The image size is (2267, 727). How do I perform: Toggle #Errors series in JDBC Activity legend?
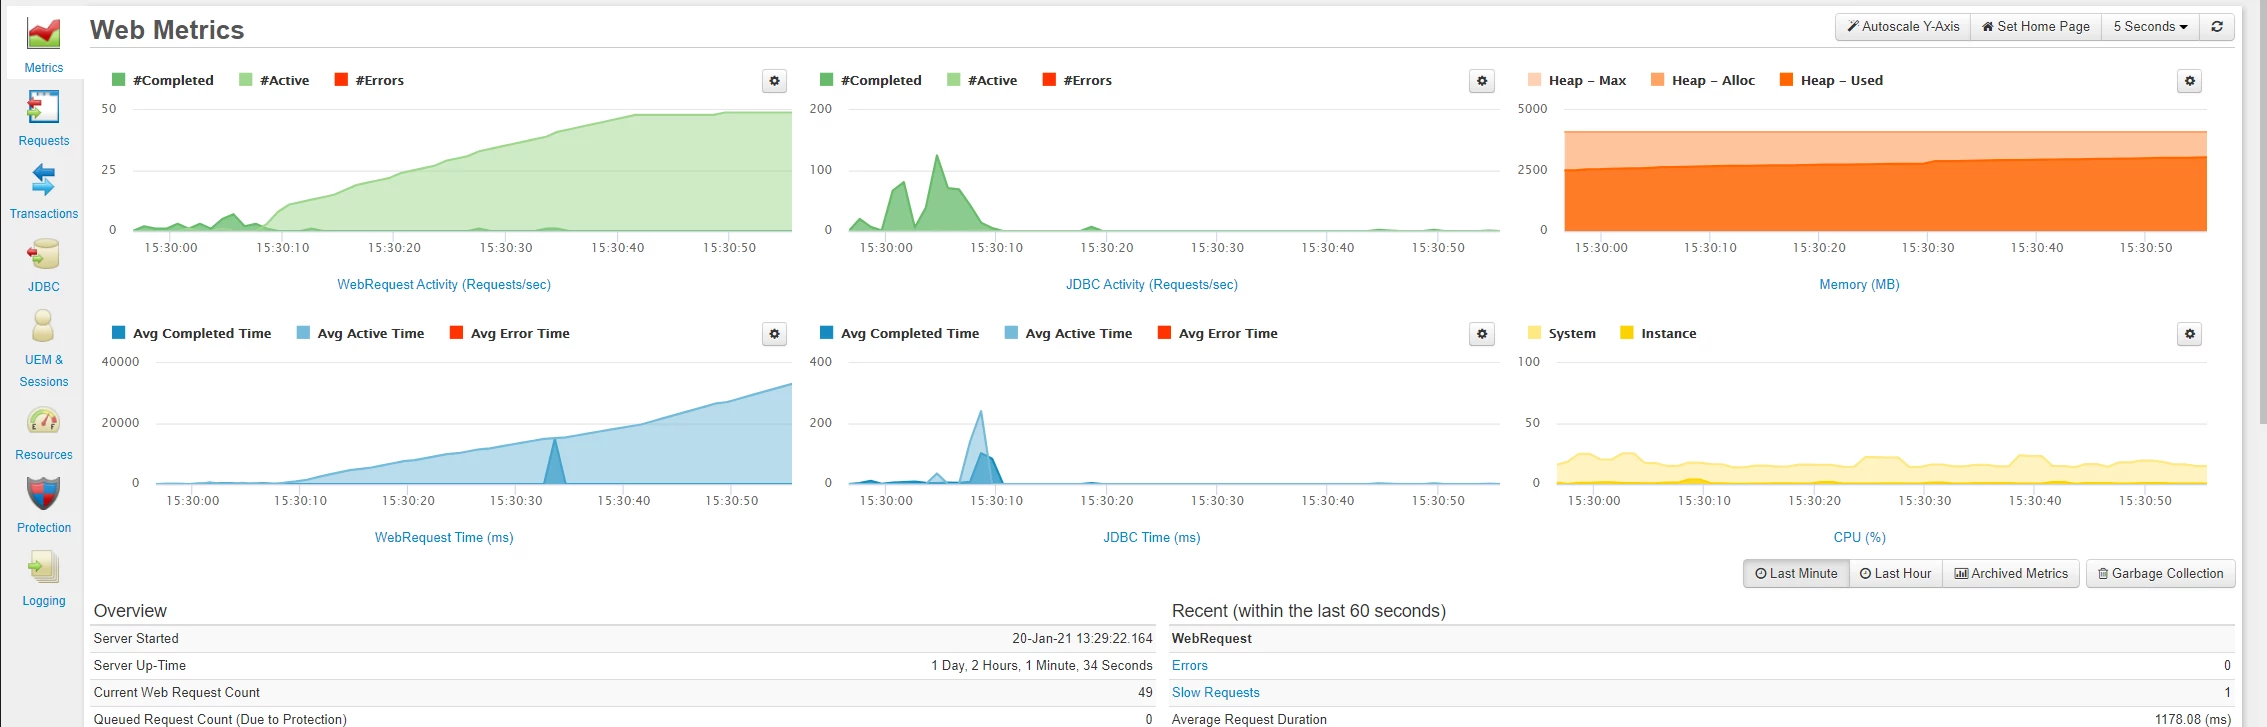pos(1077,80)
